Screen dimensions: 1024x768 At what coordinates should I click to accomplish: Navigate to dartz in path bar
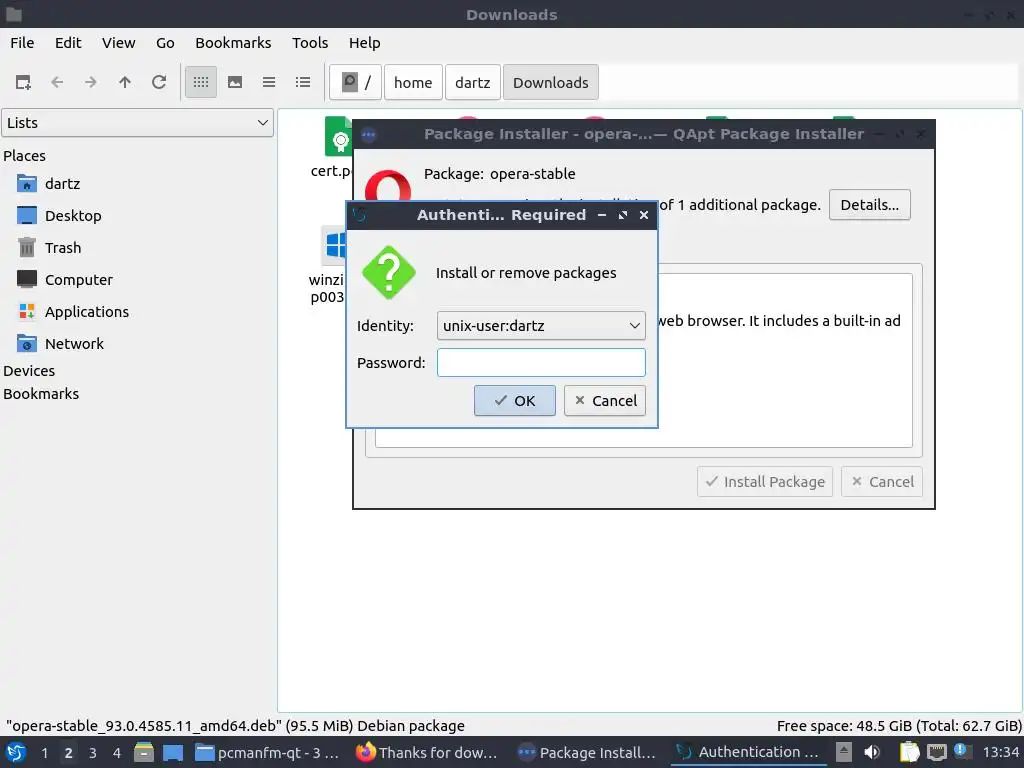472,82
